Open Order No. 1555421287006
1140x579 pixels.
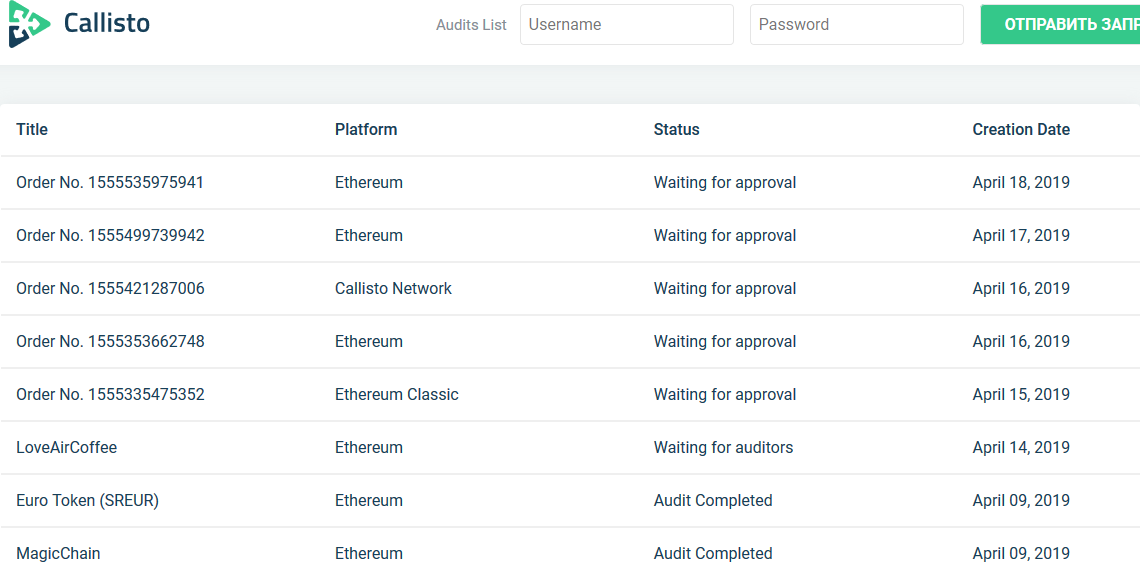coord(111,289)
